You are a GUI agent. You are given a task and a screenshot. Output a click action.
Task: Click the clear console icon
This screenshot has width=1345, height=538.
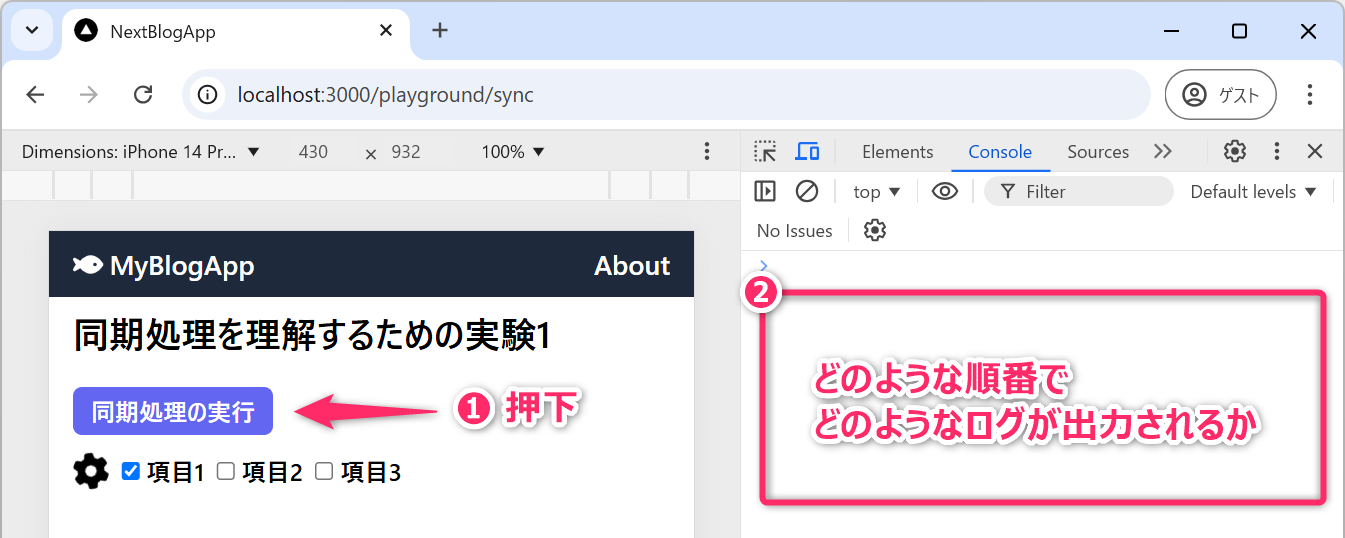click(x=807, y=192)
